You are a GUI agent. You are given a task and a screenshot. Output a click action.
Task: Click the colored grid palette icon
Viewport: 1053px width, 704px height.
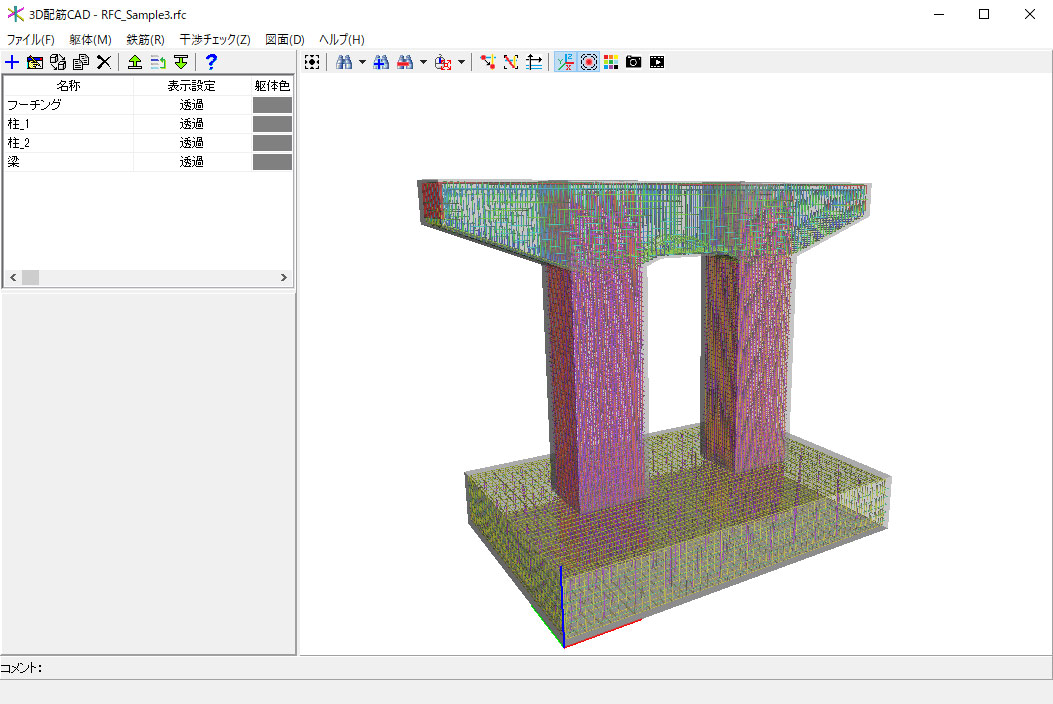click(611, 62)
